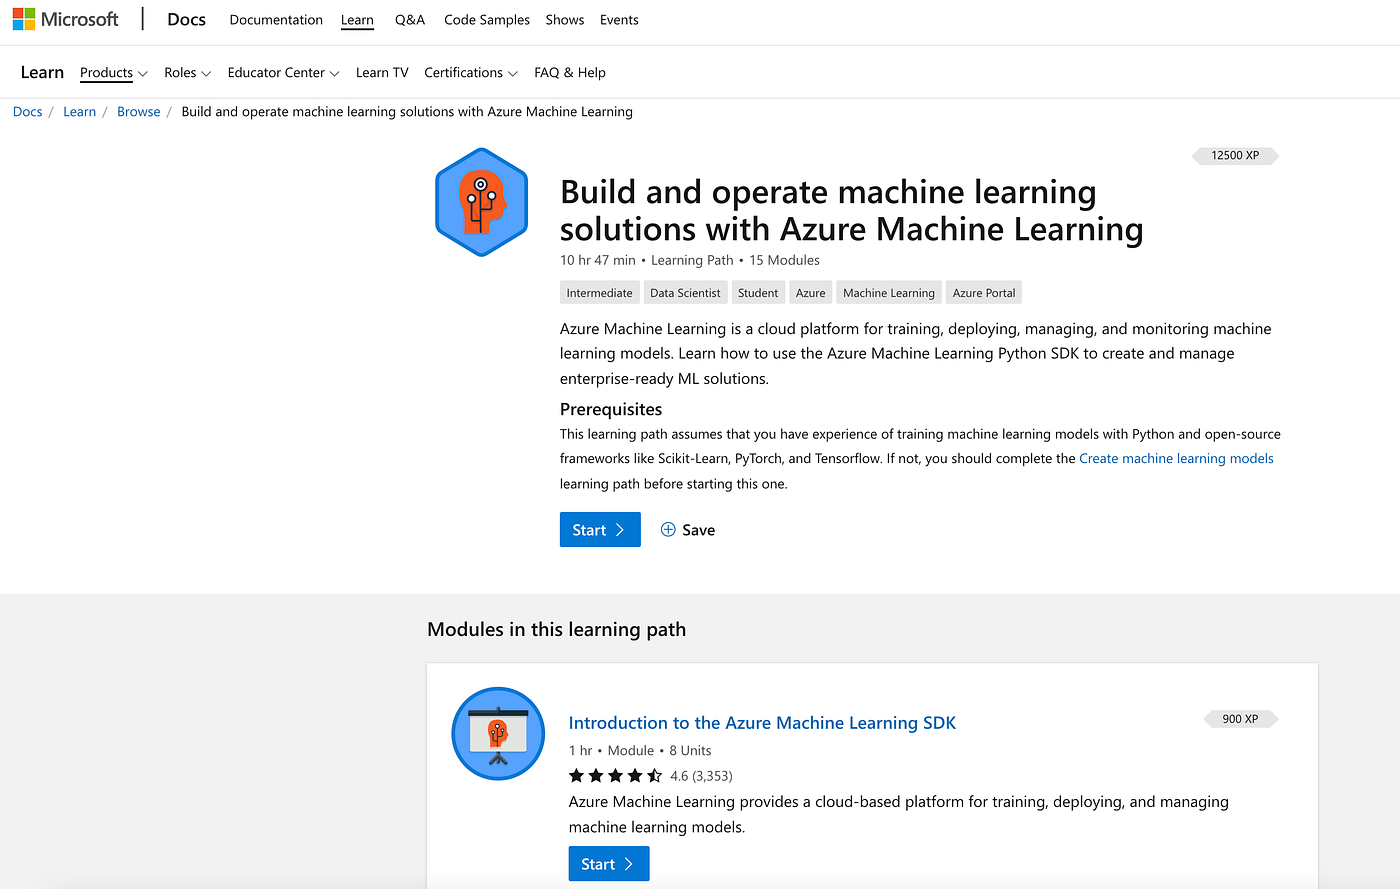Open Code Samples
This screenshot has height=889, width=1400.
[x=487, y=20]
